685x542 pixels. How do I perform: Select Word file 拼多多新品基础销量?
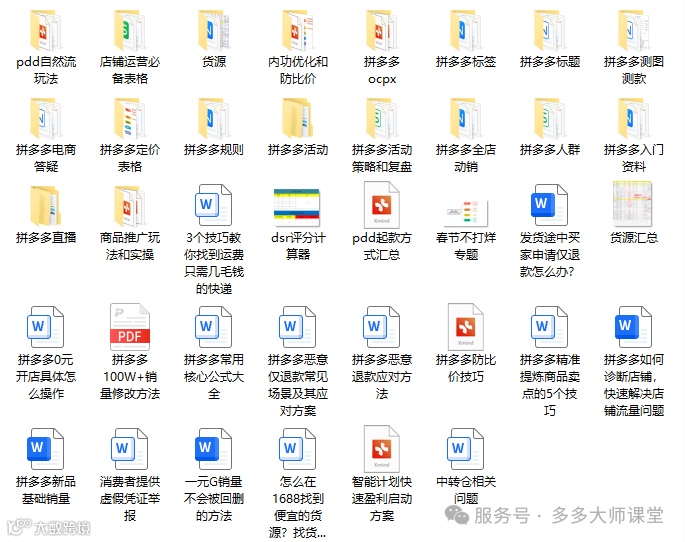click(x=45, y=449)
